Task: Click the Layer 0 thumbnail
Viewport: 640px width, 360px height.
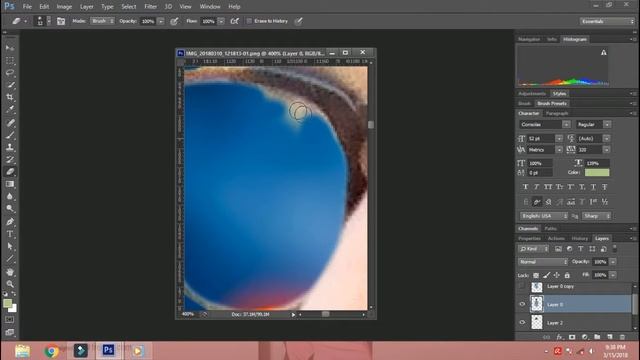Action: click(x=537, y=304)
